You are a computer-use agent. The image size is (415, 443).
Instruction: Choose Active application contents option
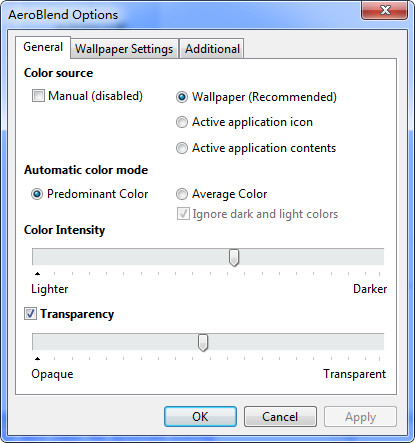click(x=182, y=148)
